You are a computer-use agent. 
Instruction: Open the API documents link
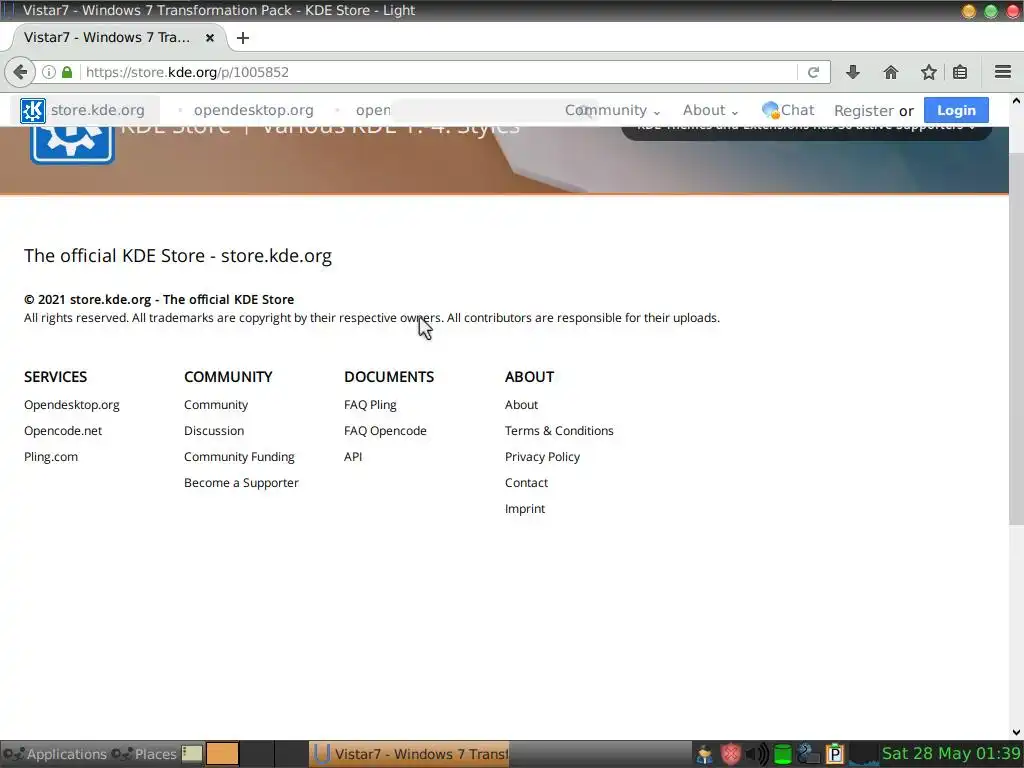(353, 457)
